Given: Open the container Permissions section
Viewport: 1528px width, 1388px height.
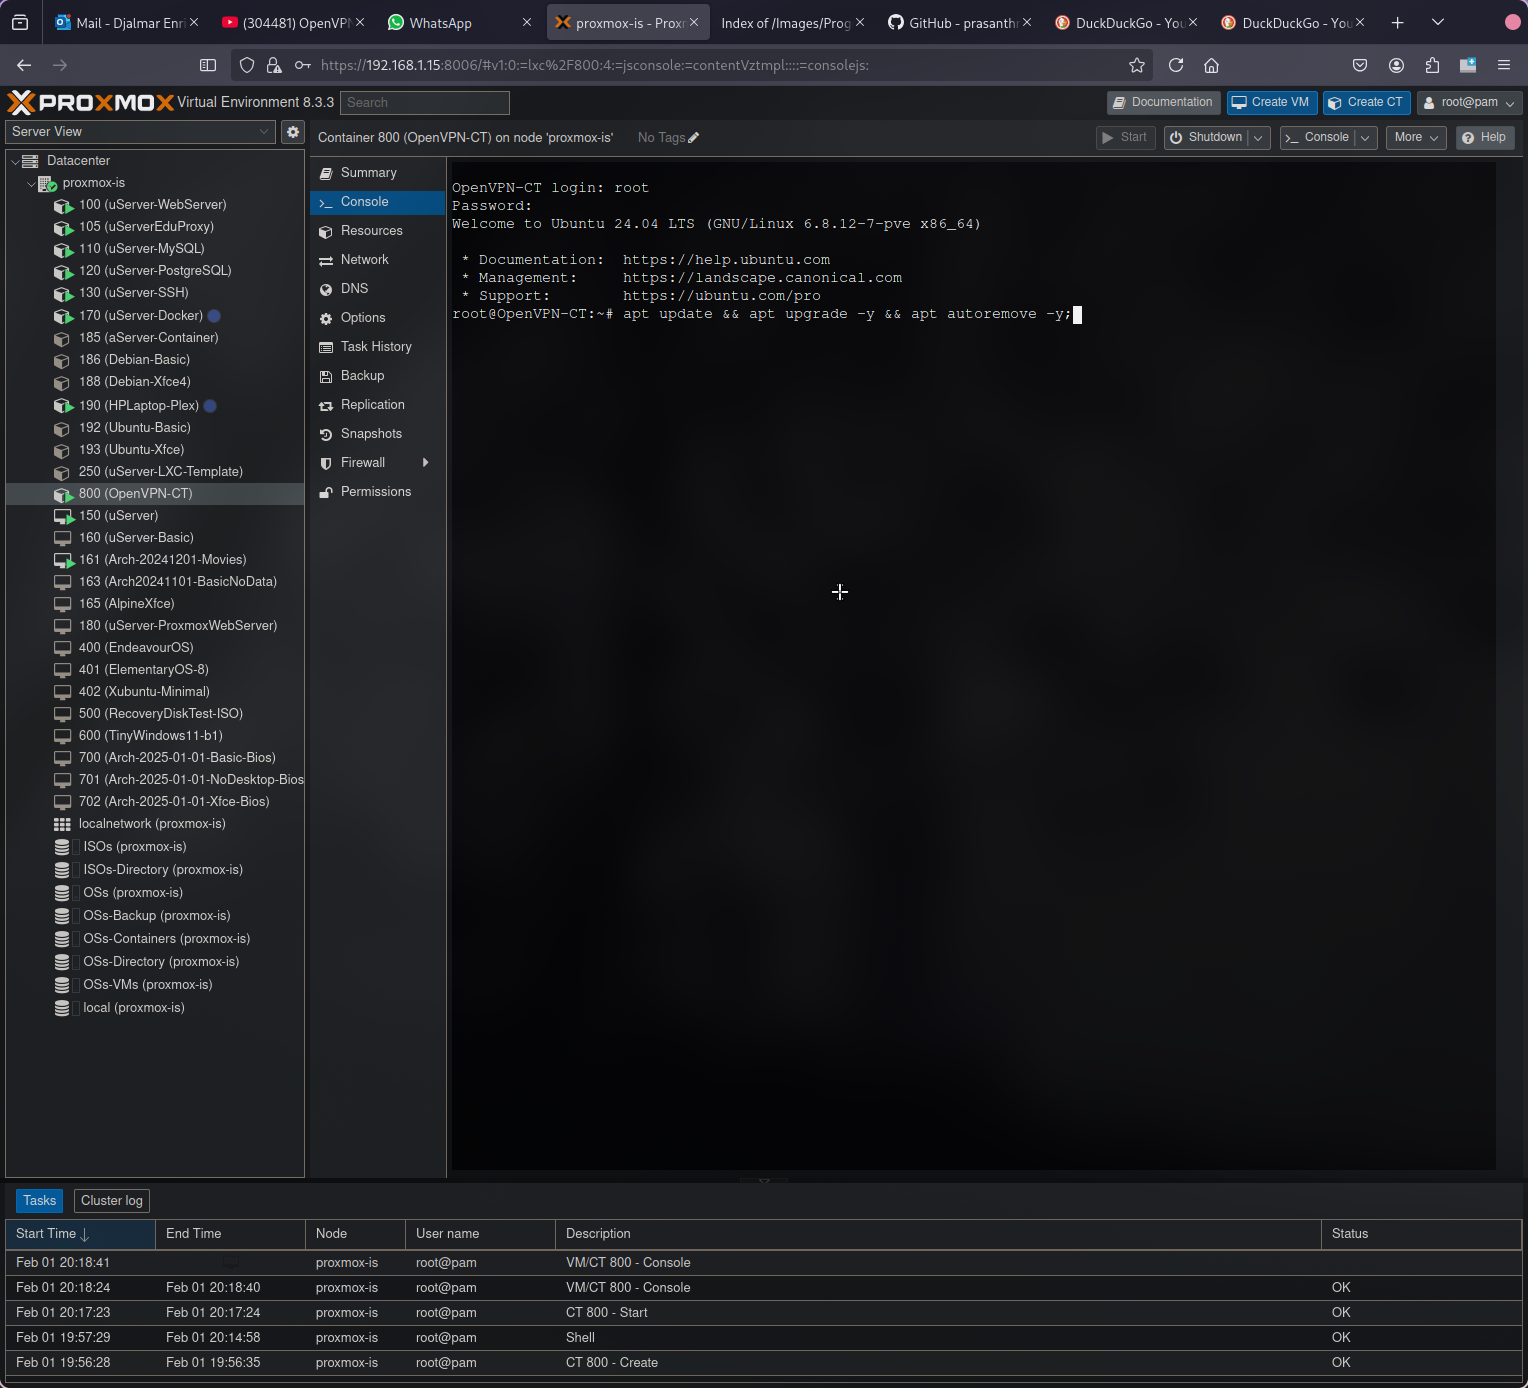Looking at the screenshot, I should [375, 492].
